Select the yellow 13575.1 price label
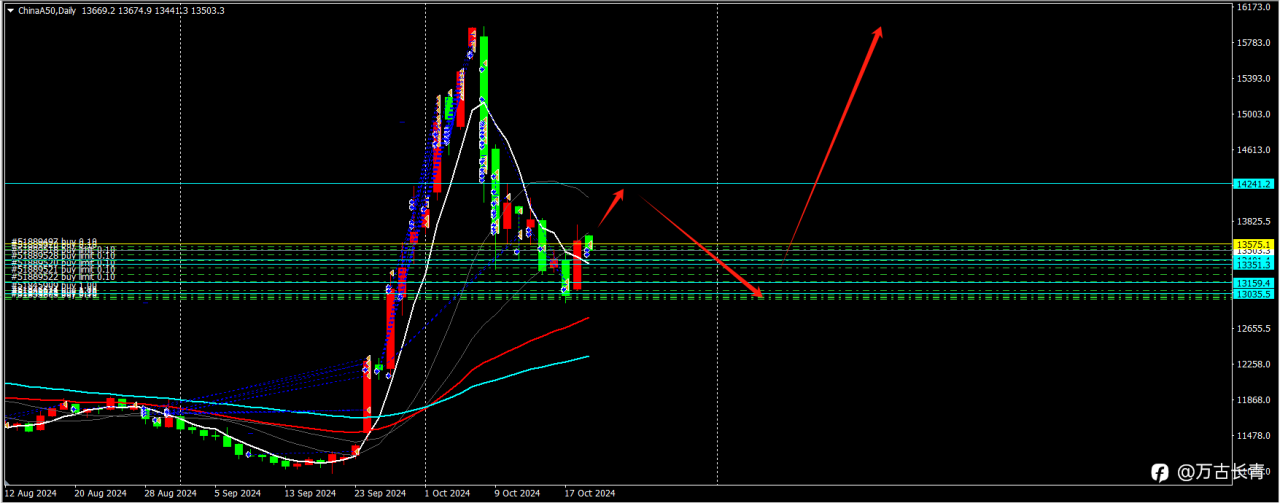 1253,245
